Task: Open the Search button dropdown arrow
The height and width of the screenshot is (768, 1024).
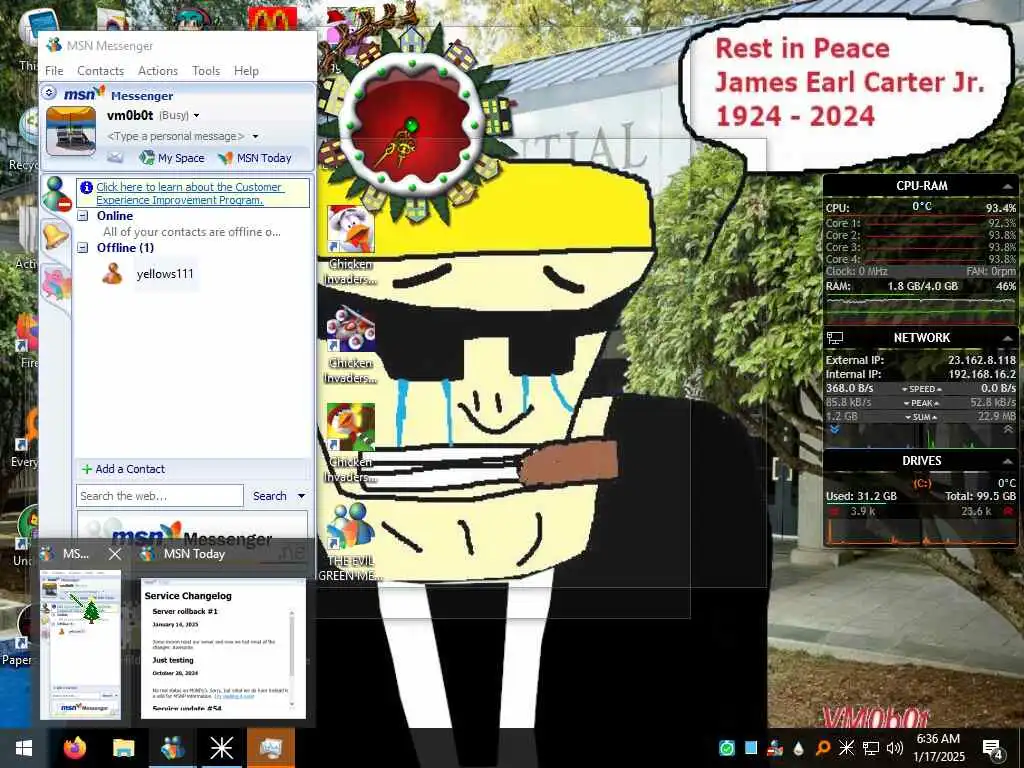Action: point(301,496)
